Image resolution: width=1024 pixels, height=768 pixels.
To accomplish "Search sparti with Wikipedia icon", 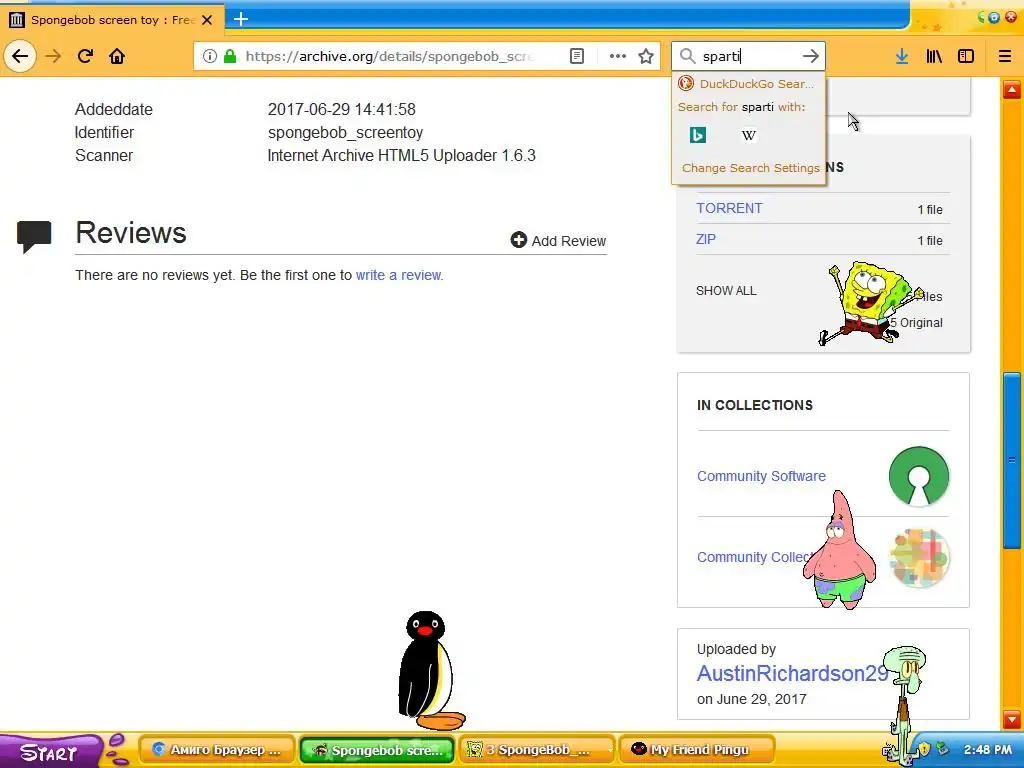I will (748, 135).
